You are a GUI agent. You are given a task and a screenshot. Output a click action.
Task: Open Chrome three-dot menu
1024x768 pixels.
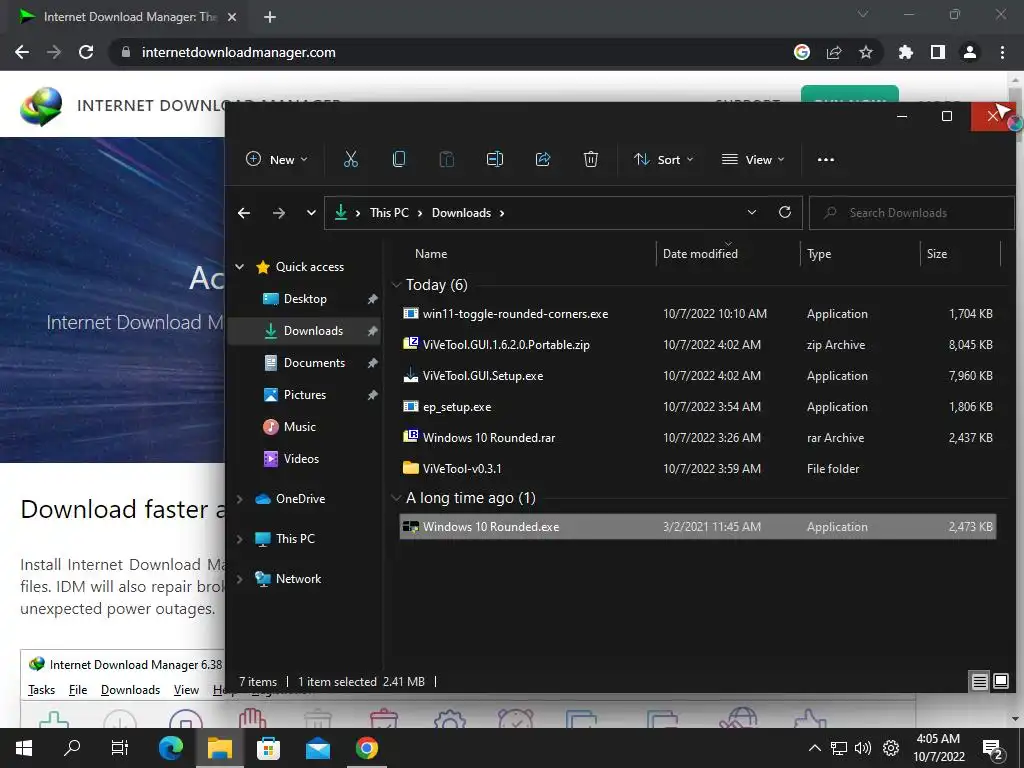(x=1002, y=52)
